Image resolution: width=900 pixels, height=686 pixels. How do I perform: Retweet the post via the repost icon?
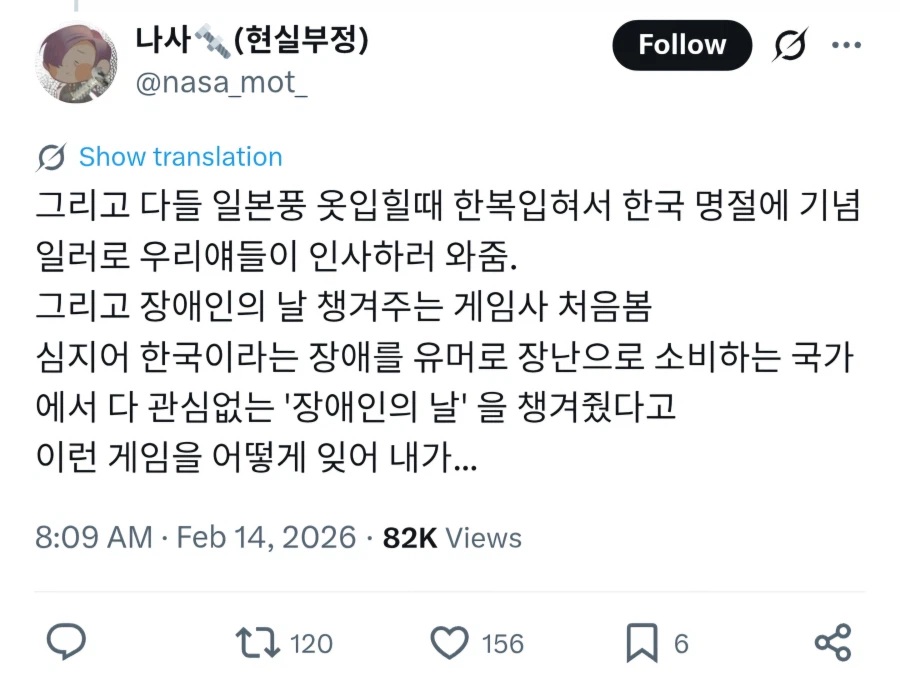256,643
